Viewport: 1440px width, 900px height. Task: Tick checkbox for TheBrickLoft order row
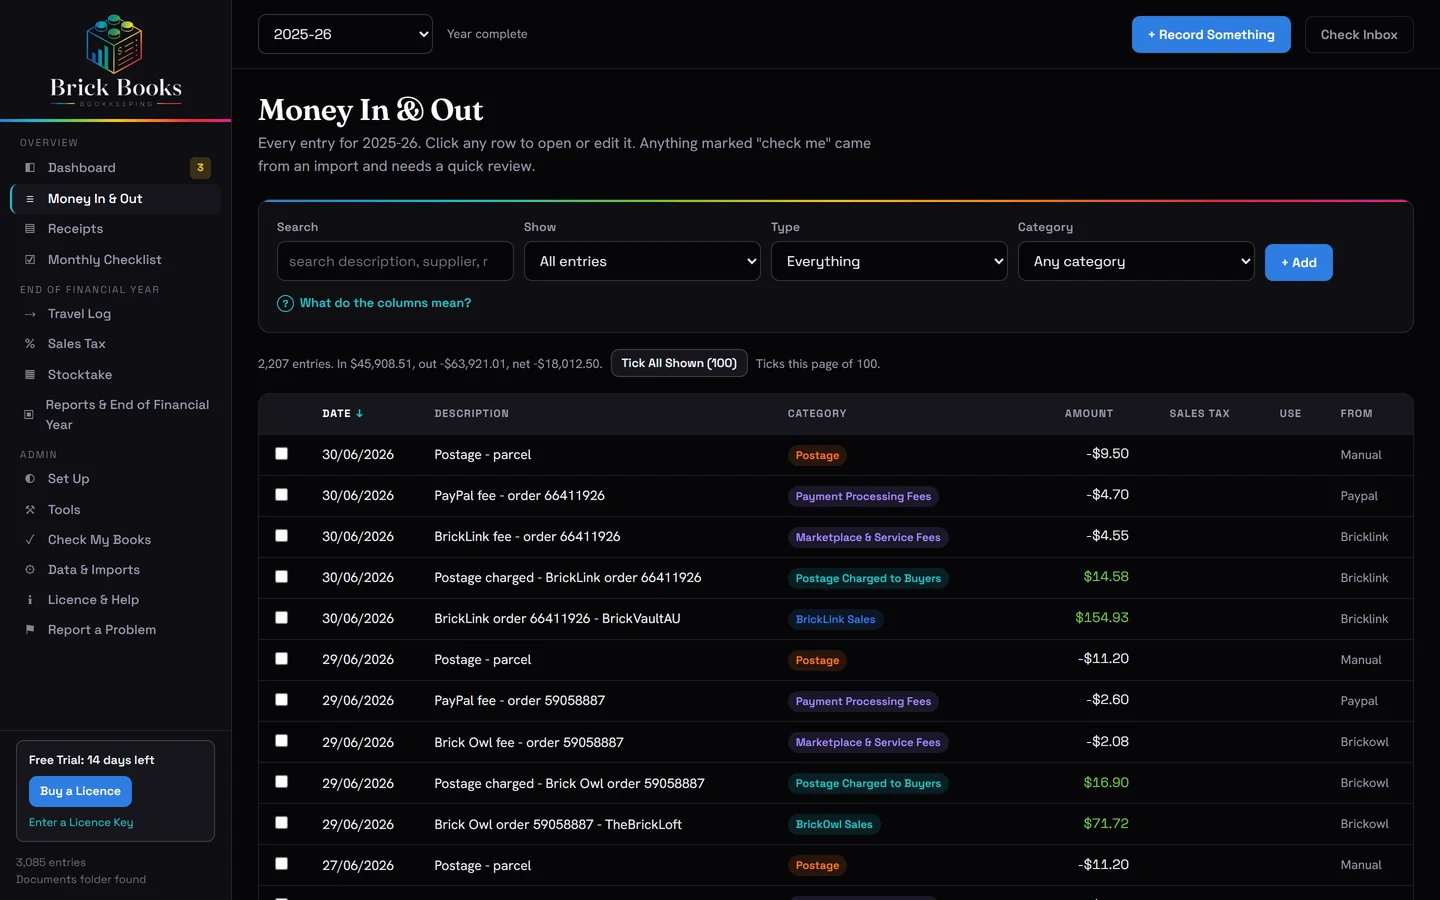click(282, 823)
